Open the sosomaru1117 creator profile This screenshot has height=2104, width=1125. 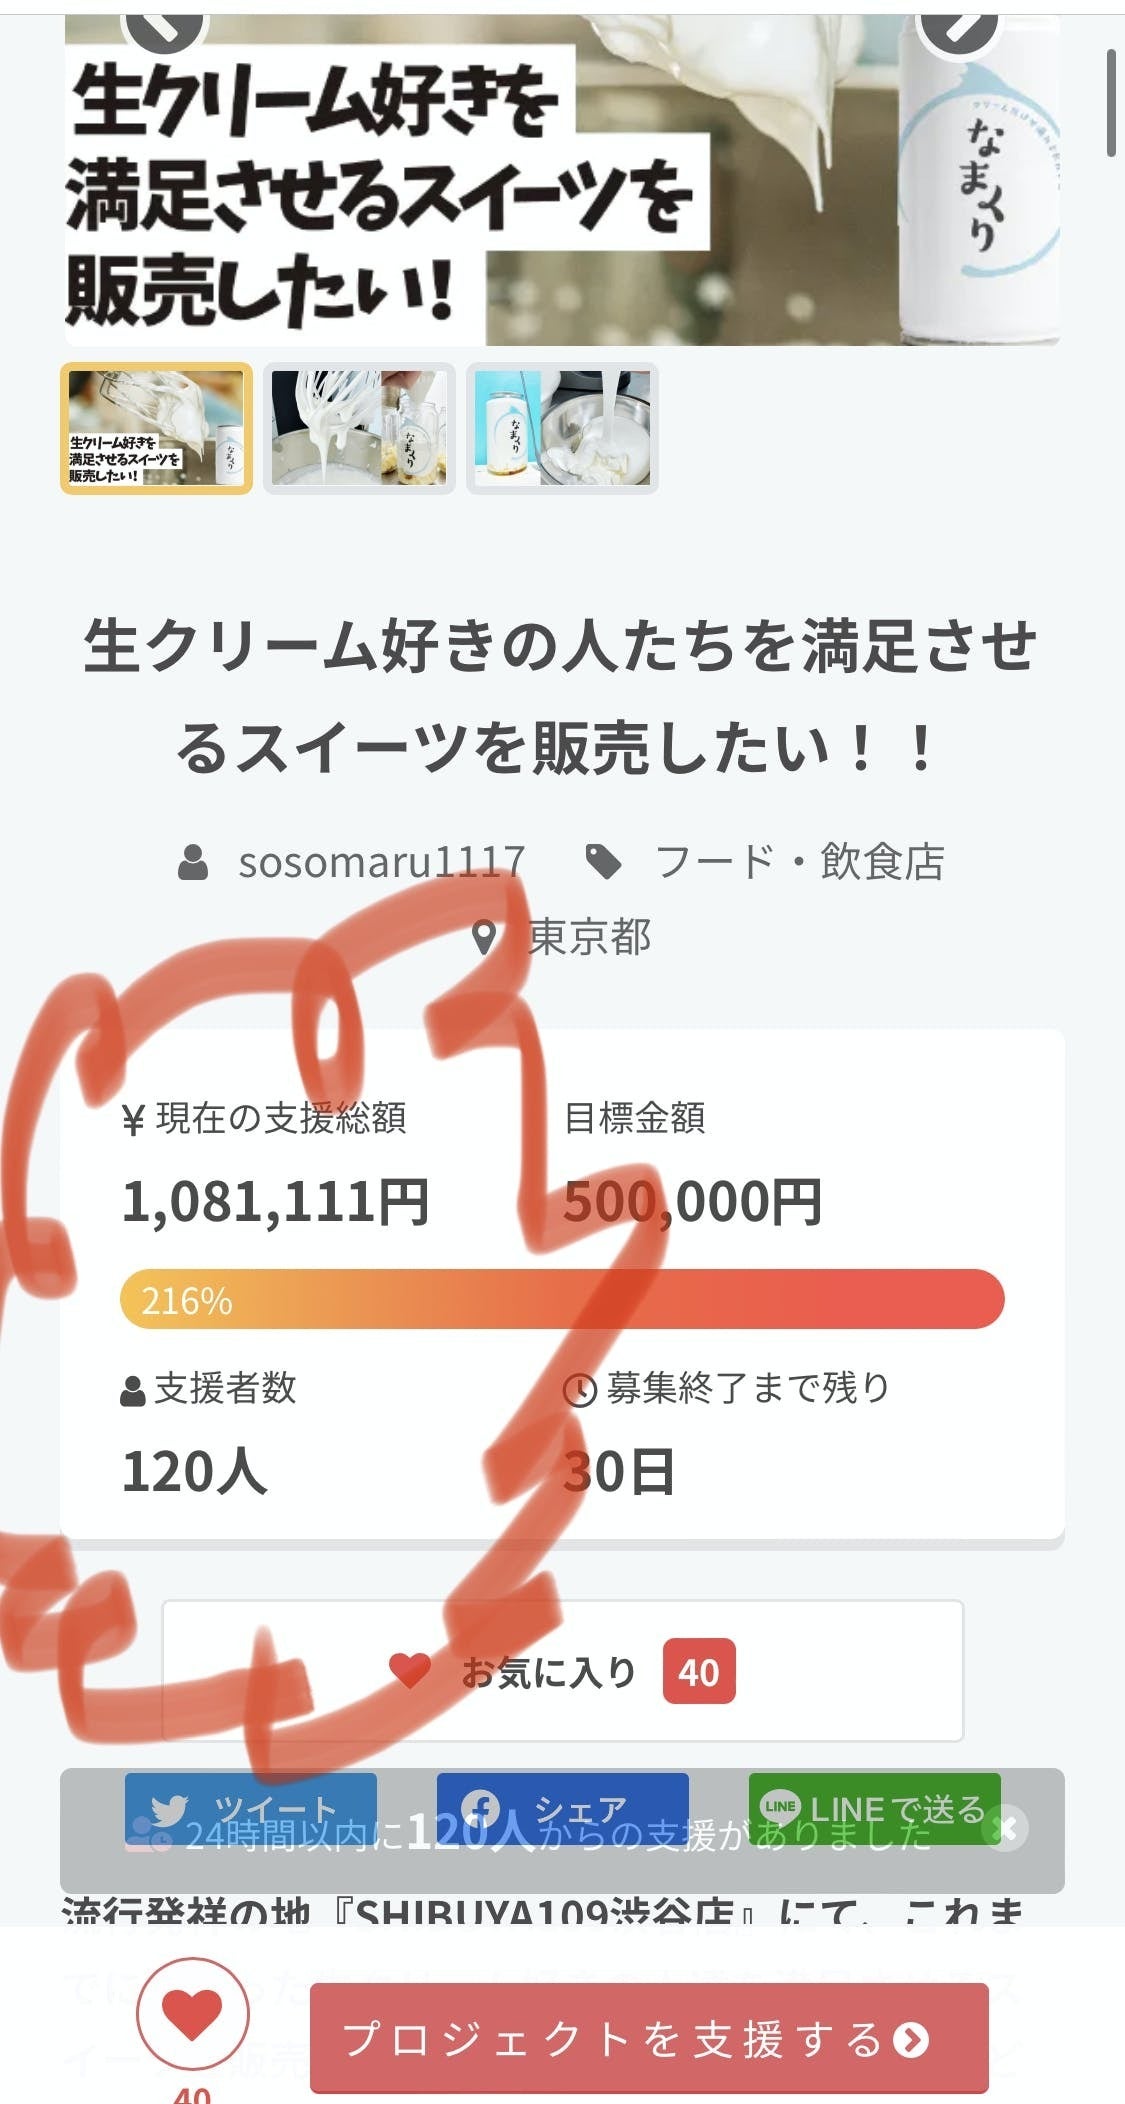pos(381,862)
